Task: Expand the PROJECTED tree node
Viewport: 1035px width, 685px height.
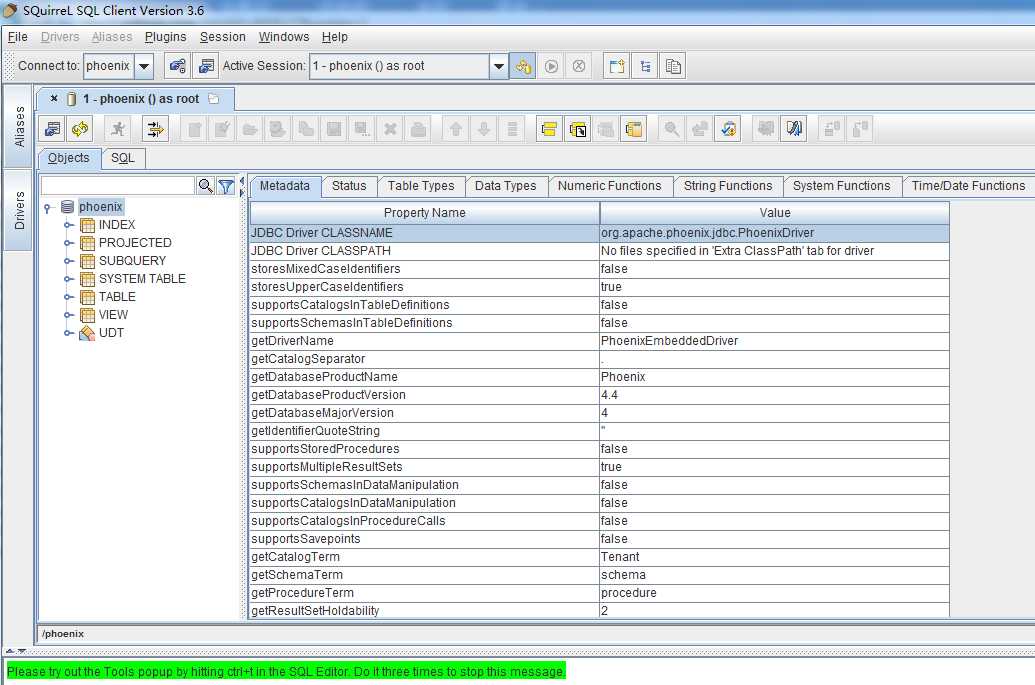Action: 68,243
